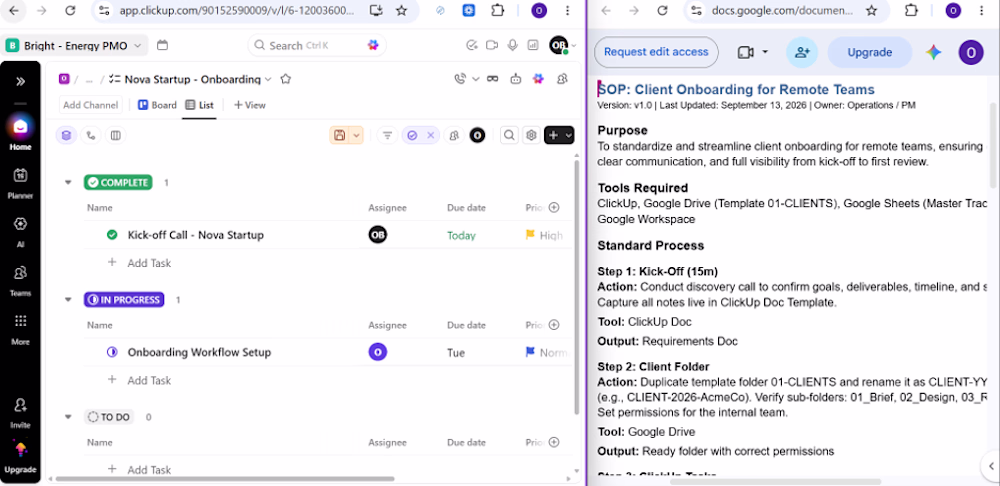The height and width of the screenshot is (486, 1000).
Task: Open view settings gear icon
Action: tap(531, 135)
